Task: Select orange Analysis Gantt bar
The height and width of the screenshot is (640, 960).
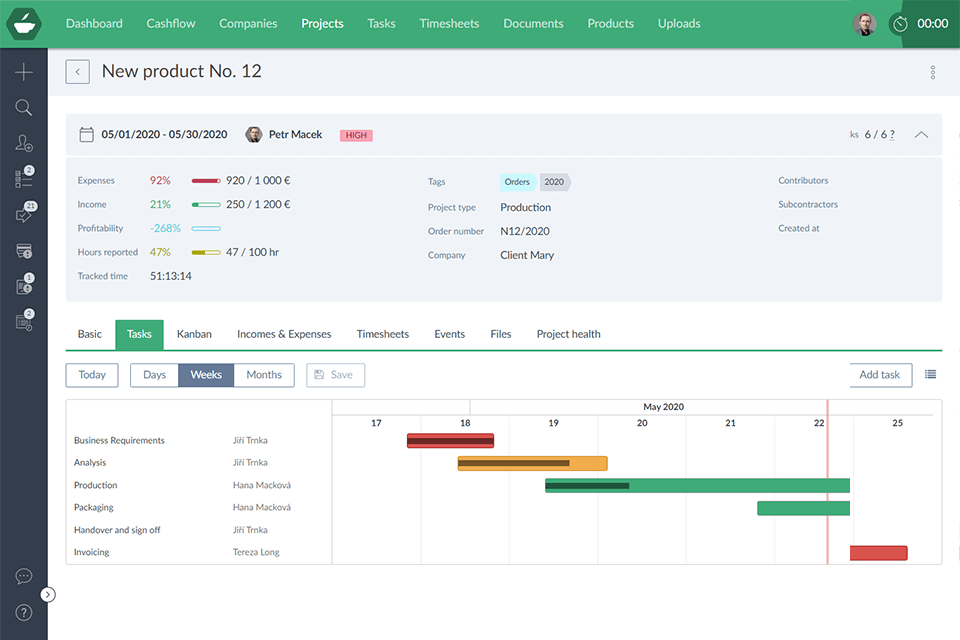Action: (533, 463)
